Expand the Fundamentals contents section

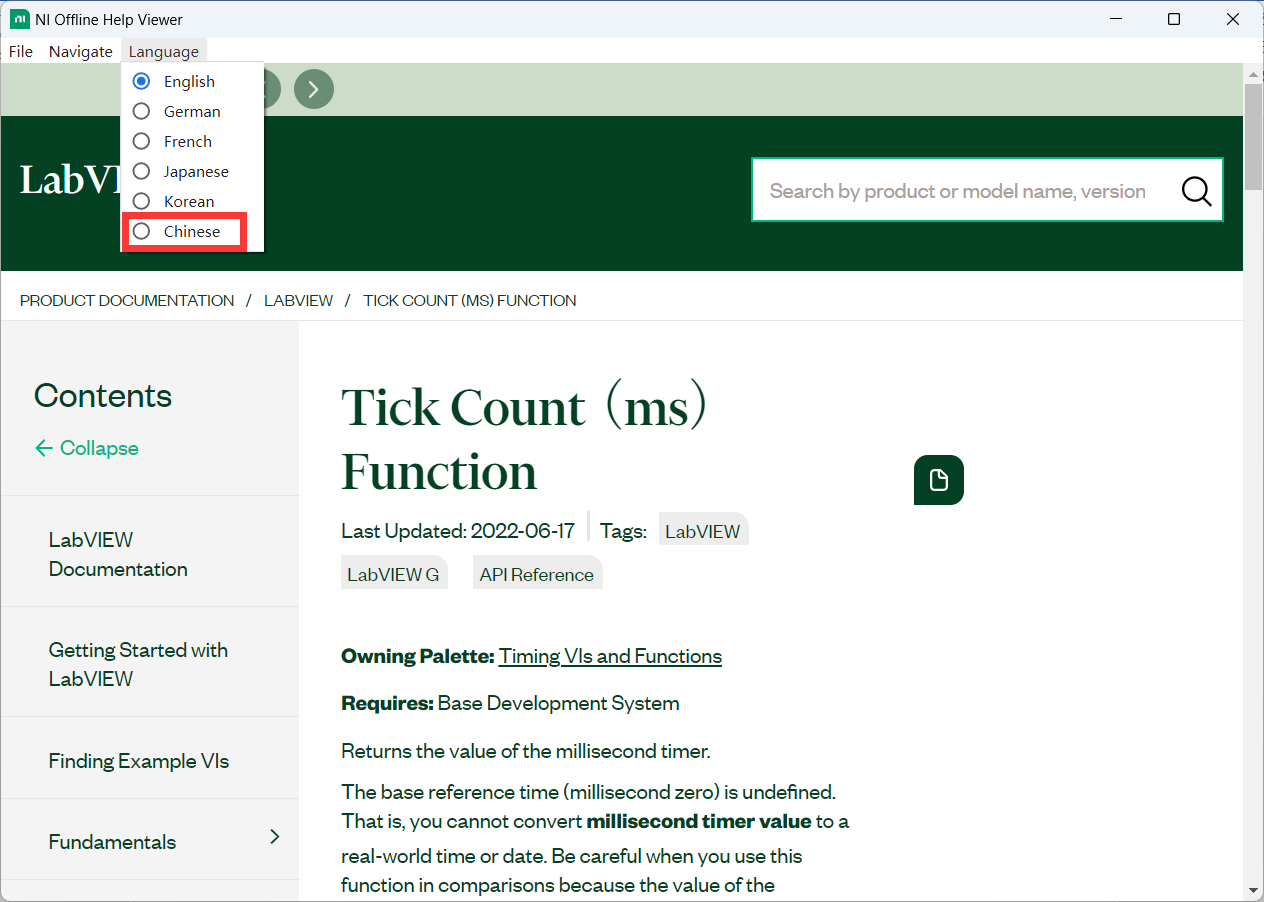275,837
